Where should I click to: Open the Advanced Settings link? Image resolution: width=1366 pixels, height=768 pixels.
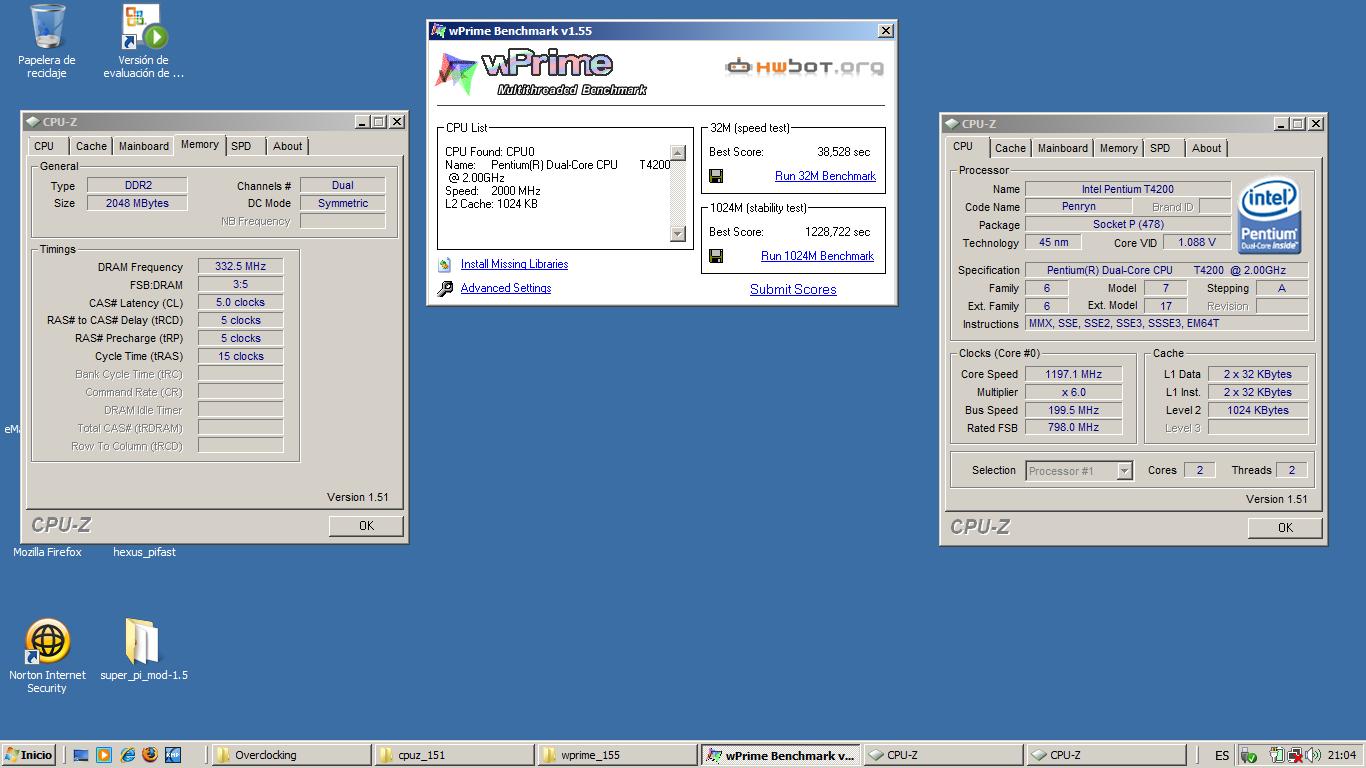tap(506, 289)
